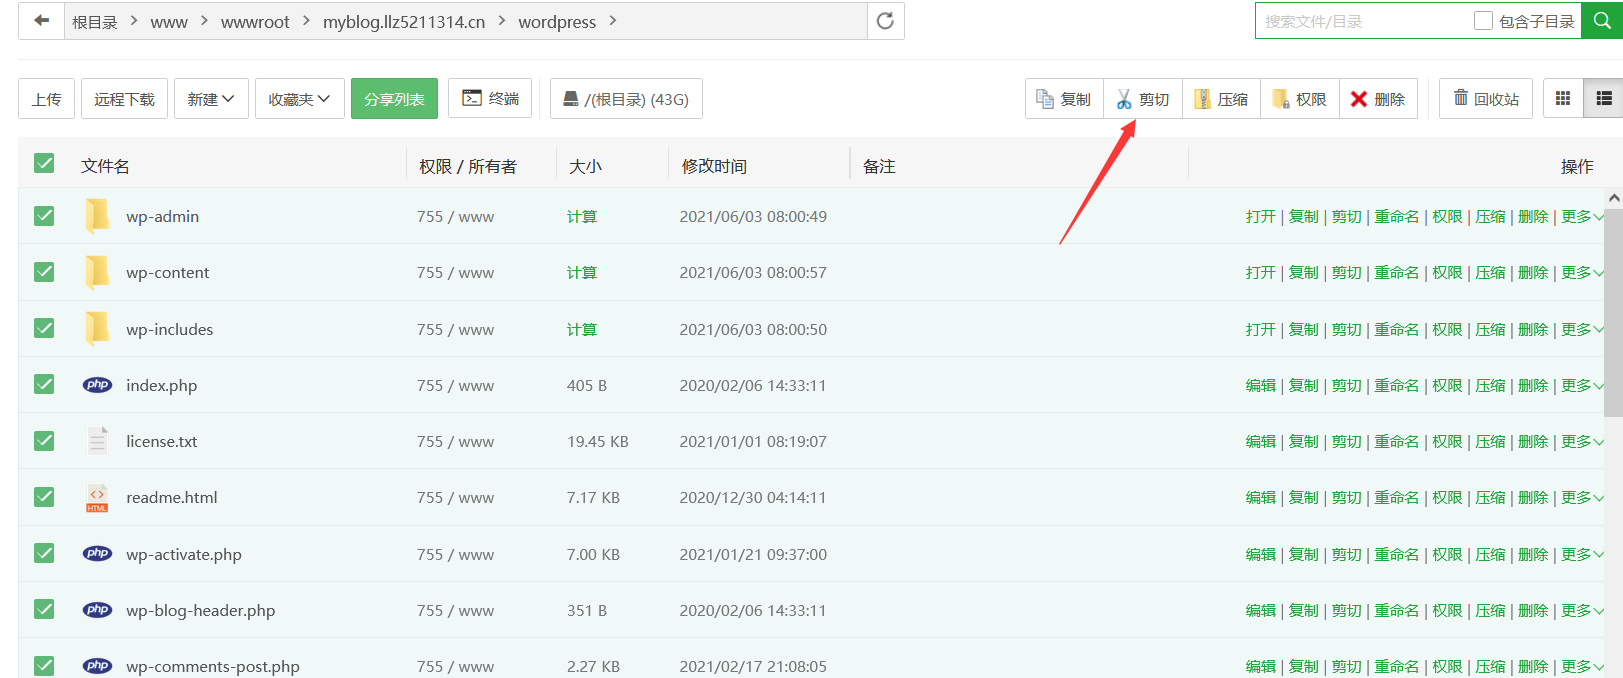Go to myblog.llz5211314.cn breadcrumb
Screen dimensions: 1623x678
click(x=404, y=22)
